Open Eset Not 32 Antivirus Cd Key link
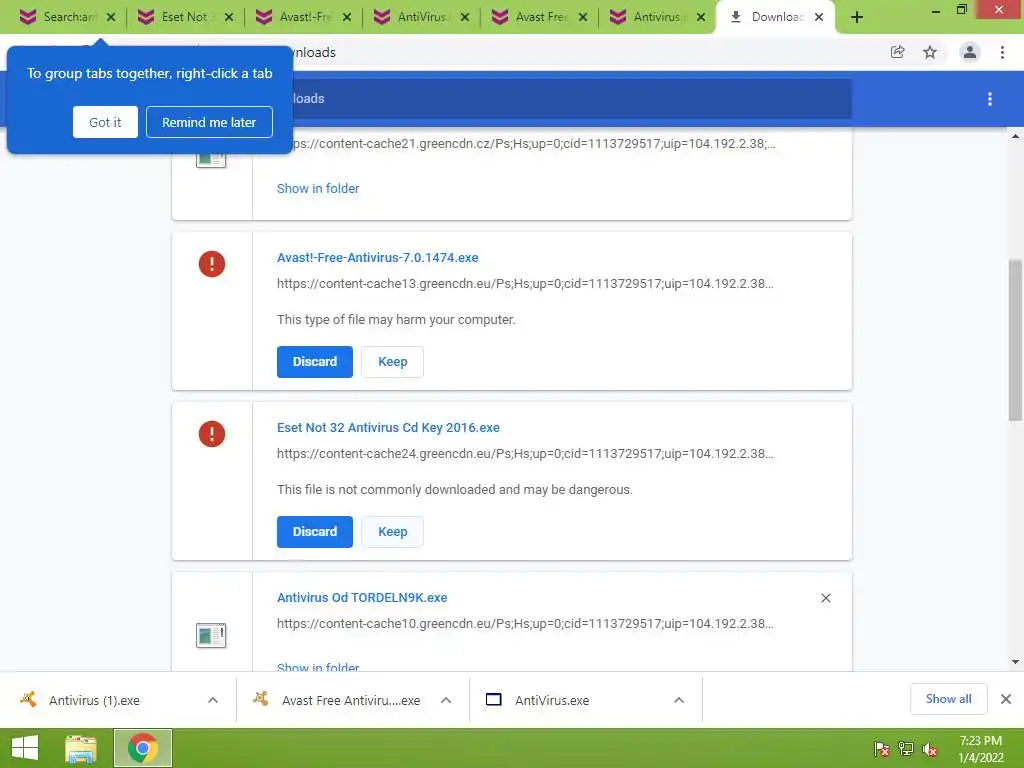 click(388, 428)
